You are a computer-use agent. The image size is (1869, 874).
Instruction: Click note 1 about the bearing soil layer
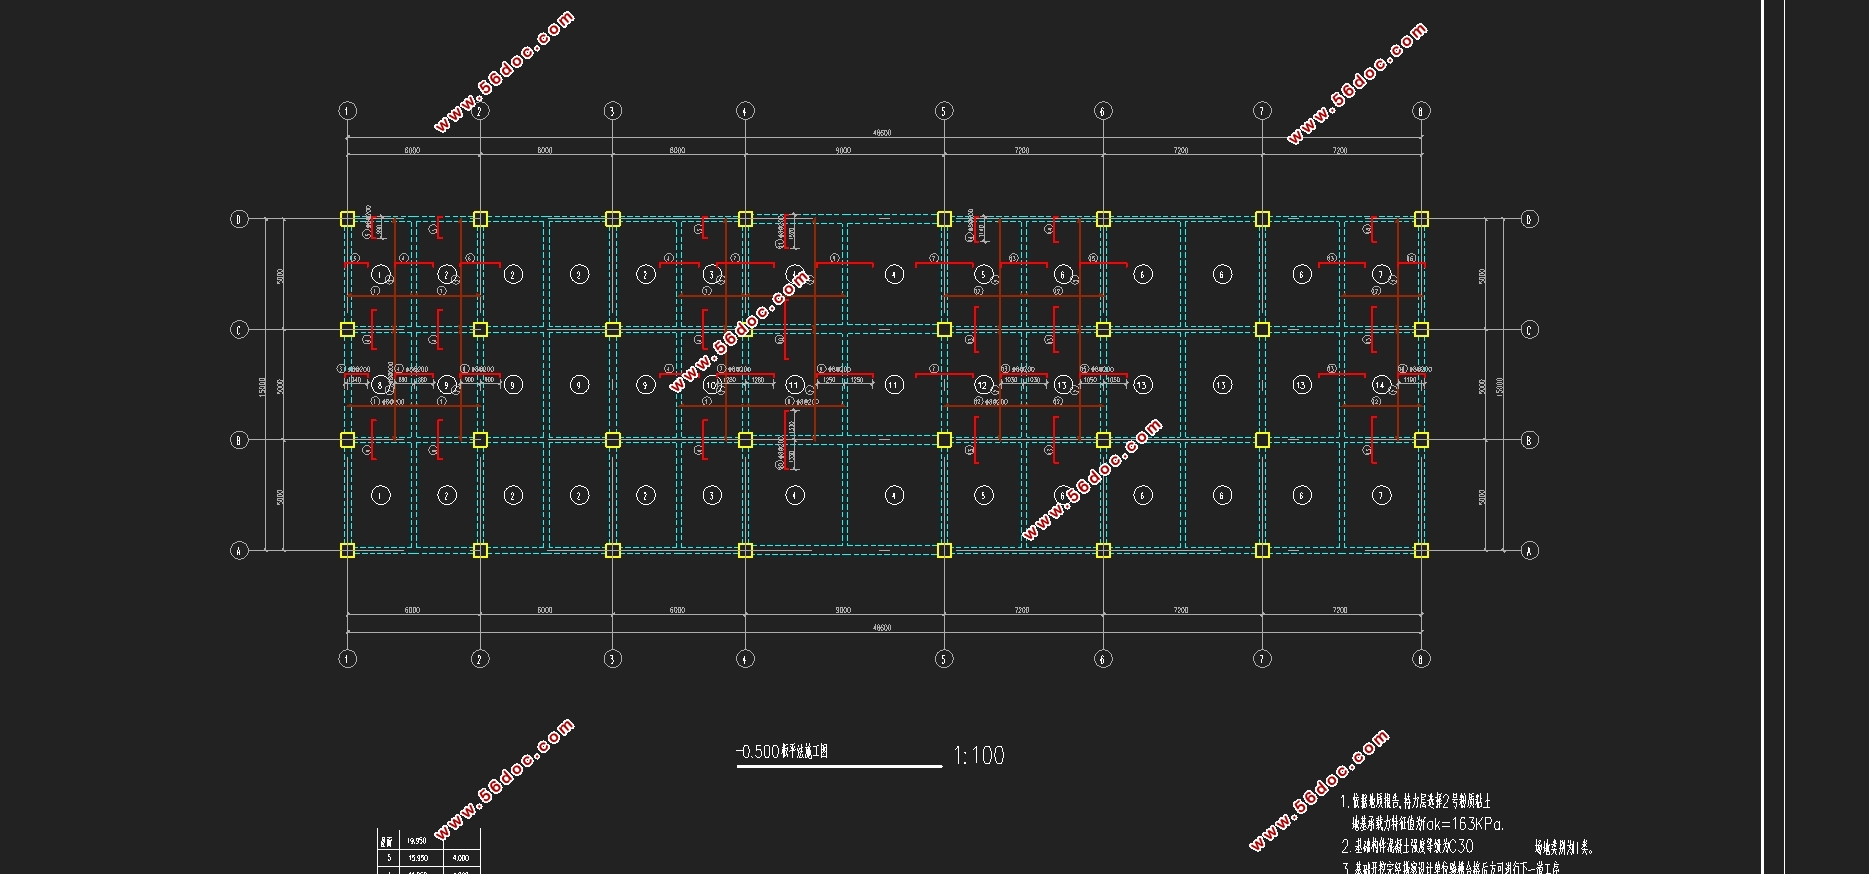point(1415,802)
